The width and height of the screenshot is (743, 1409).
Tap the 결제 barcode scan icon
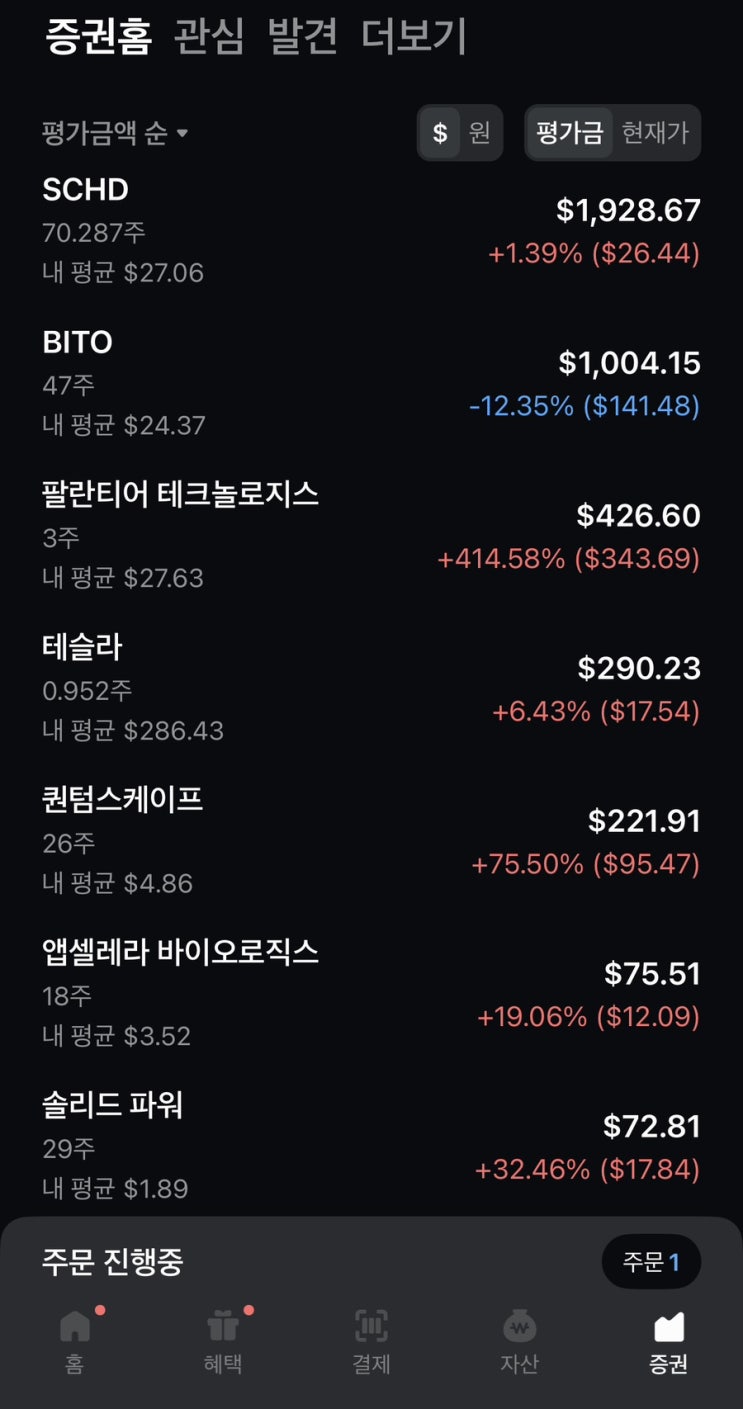point(371,1328)
